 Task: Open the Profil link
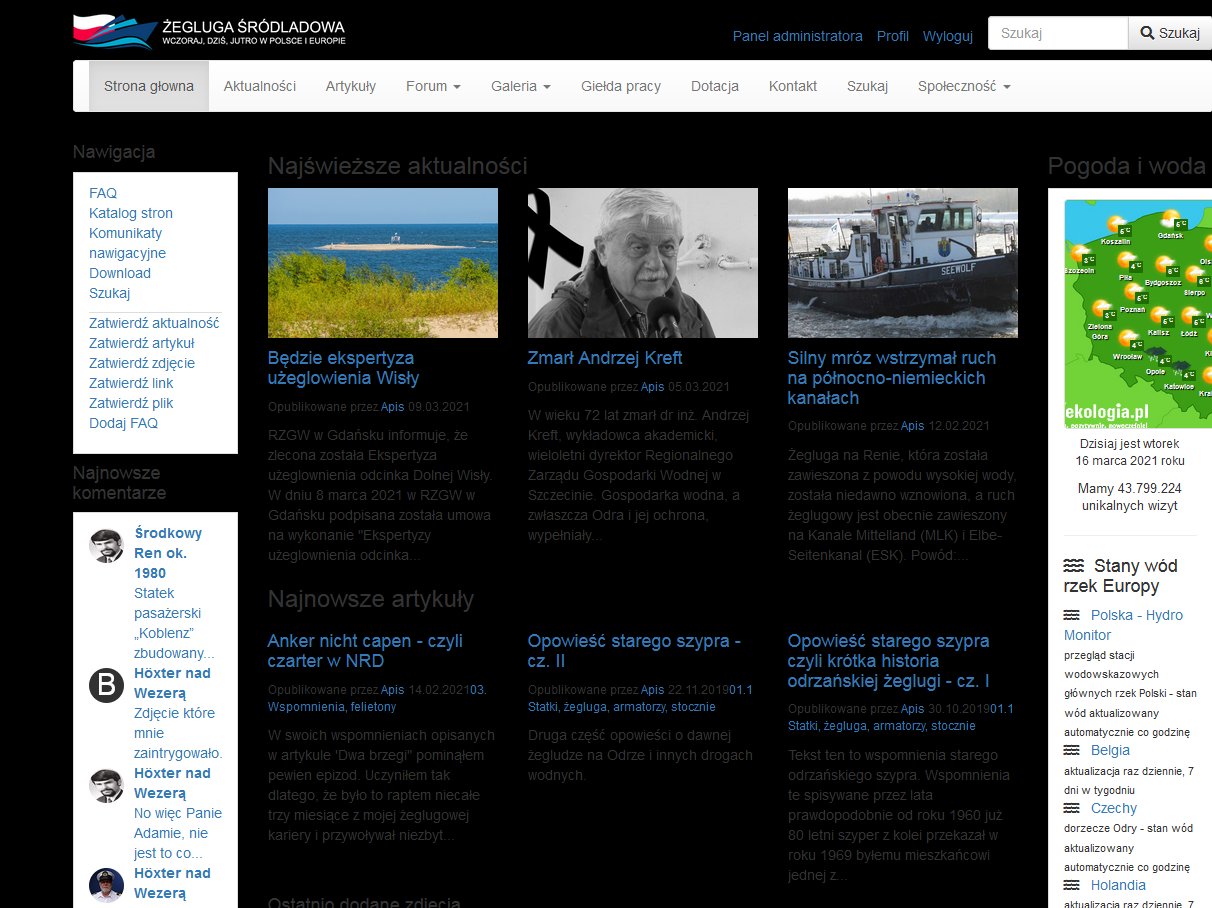pos(892,36)
